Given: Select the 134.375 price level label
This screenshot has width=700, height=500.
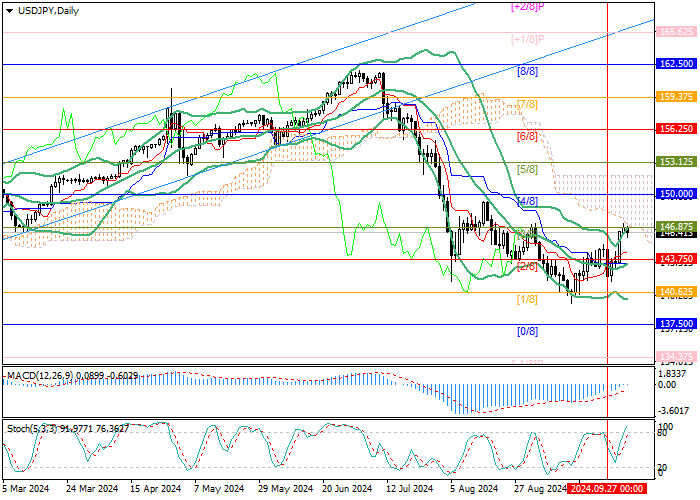Looking at the screenshot, I should 676,357.
